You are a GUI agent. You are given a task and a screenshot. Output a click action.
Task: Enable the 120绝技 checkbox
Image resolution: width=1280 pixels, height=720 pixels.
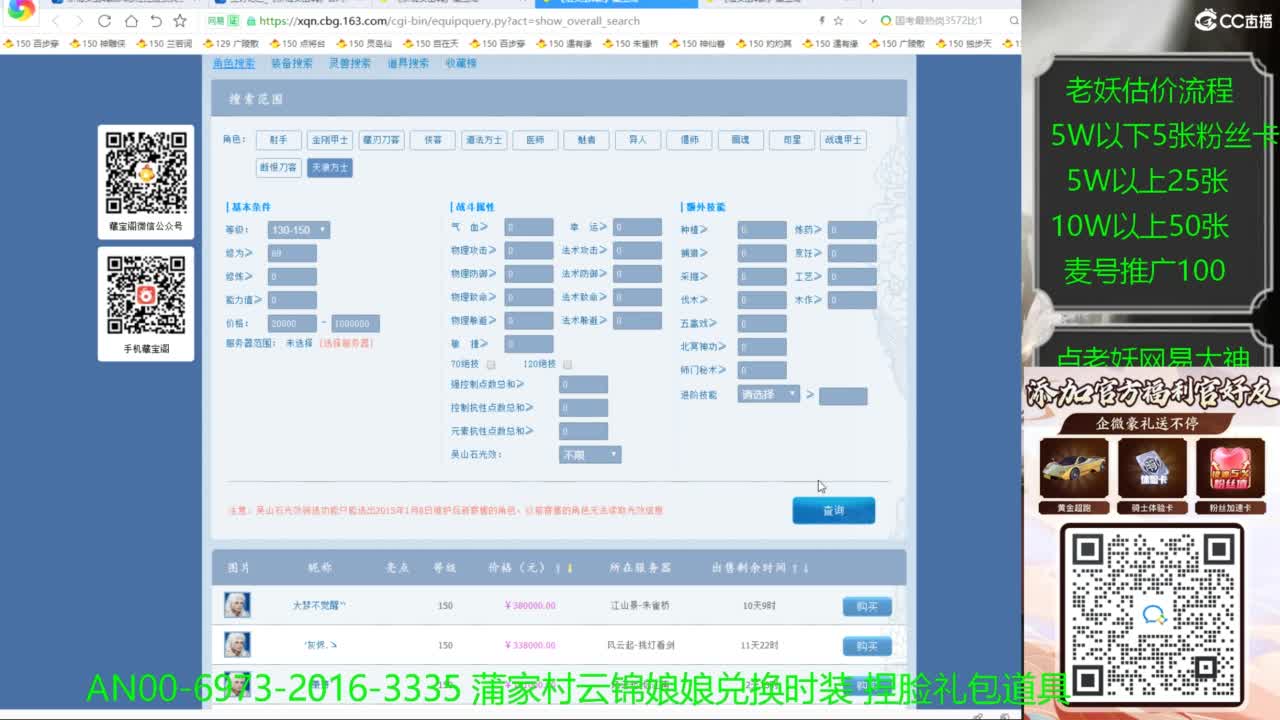click(566, 364)
